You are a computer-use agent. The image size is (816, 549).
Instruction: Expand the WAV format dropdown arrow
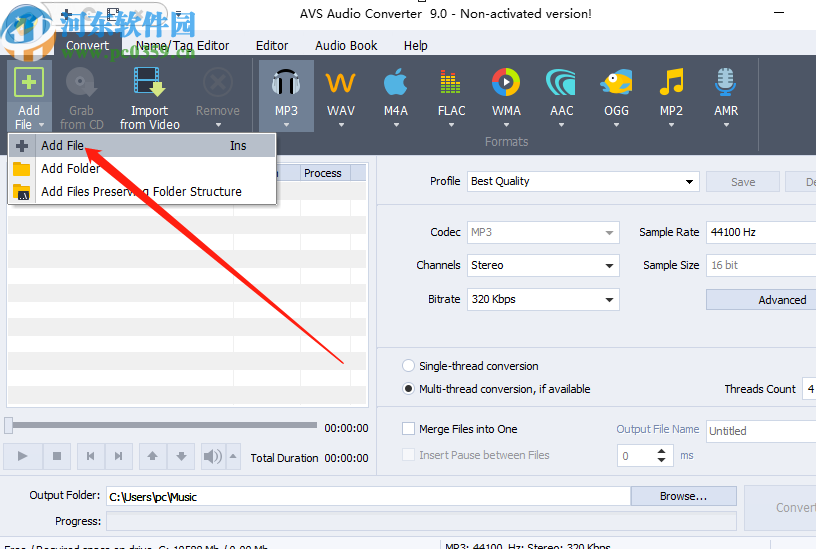(341, 125)
